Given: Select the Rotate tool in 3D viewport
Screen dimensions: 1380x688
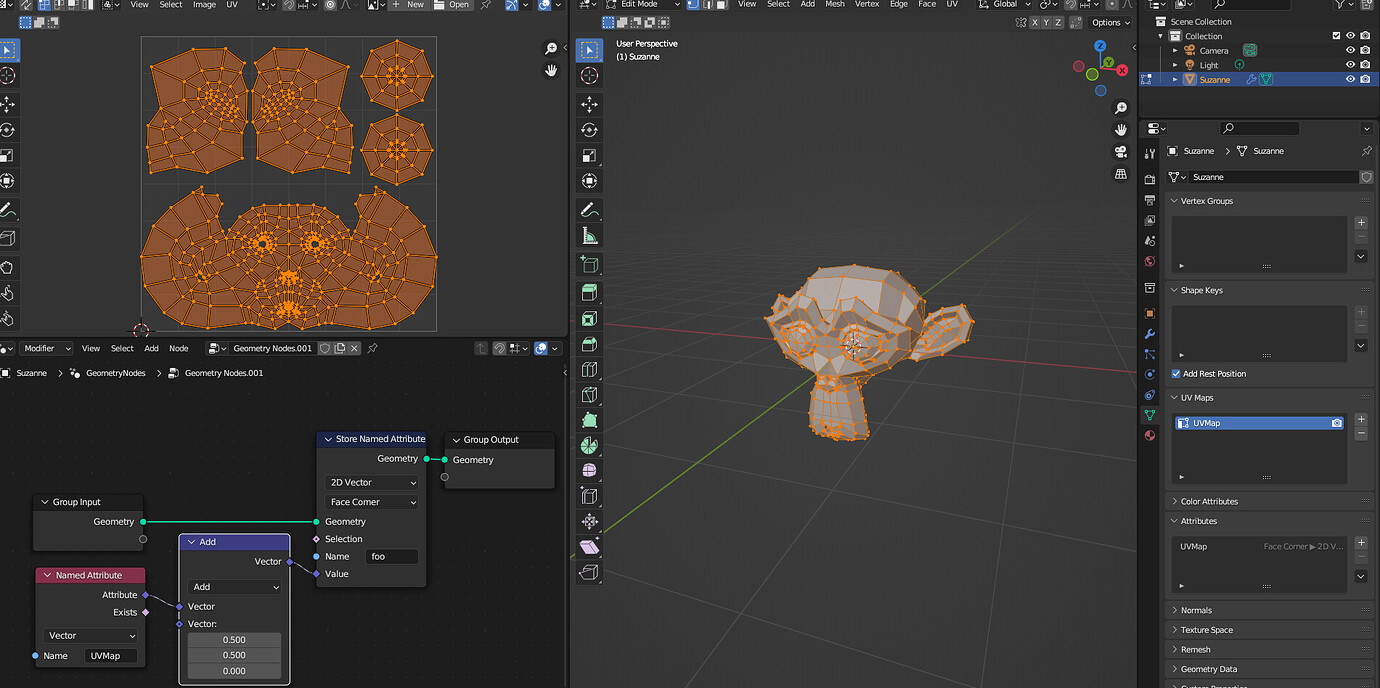Looking at the screenshot, I should tap(589, 129).
